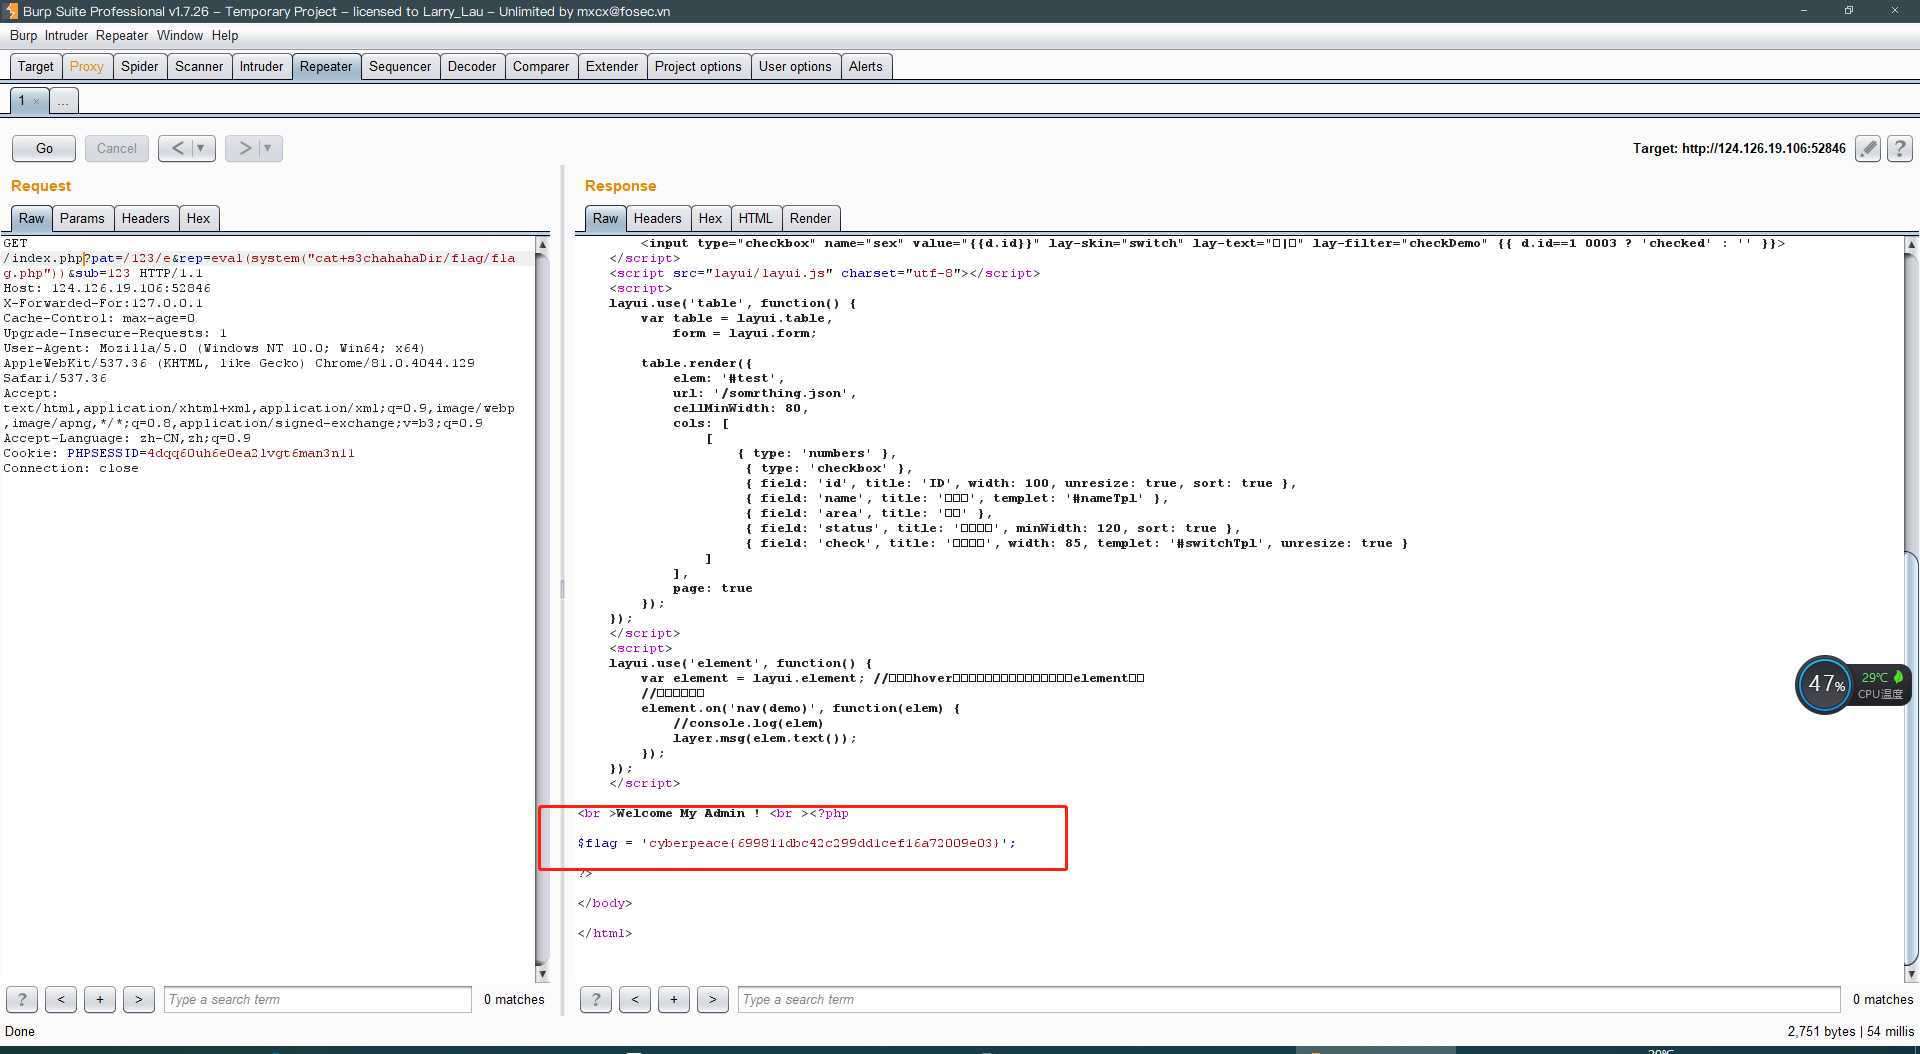The image size is (1920, 1054).
Task: Switch to the Scanner tool tab
Action: pos(199,66)
